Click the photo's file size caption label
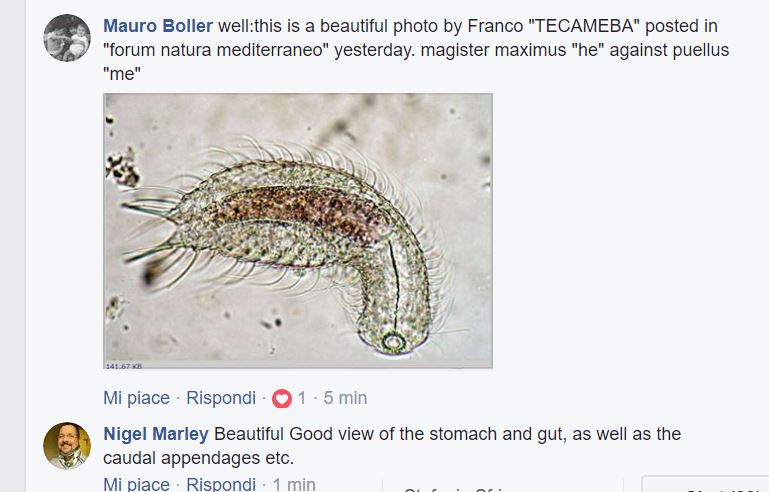Image resolution: width=769 pixels, height=492 pixels. click(124, 366)
